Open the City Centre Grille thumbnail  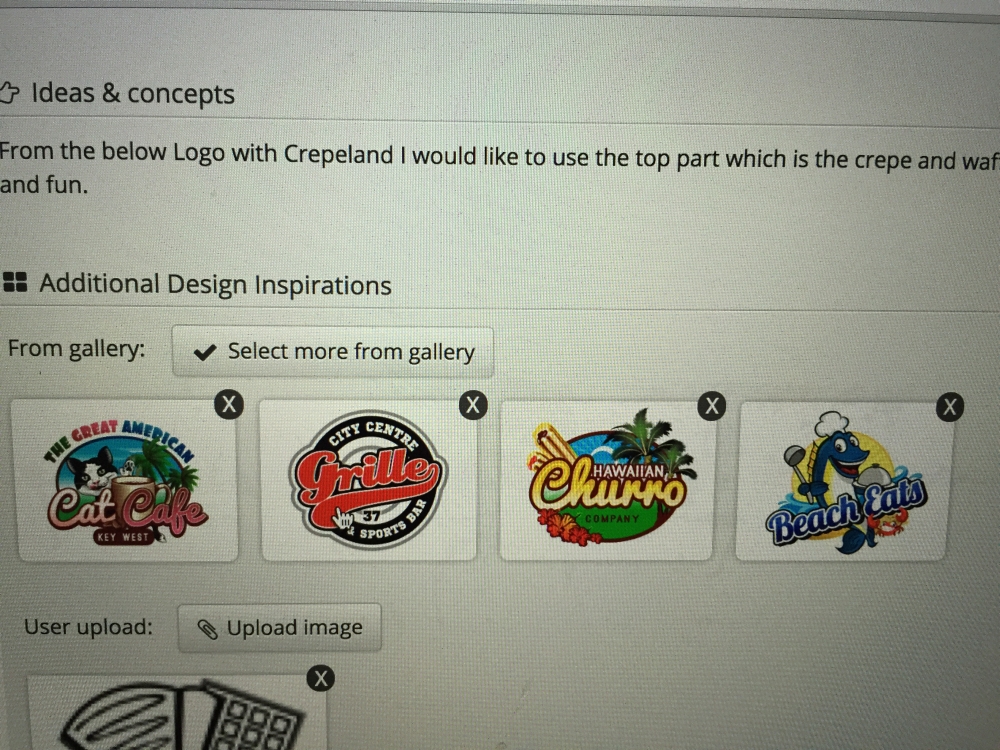pos(368,480)
